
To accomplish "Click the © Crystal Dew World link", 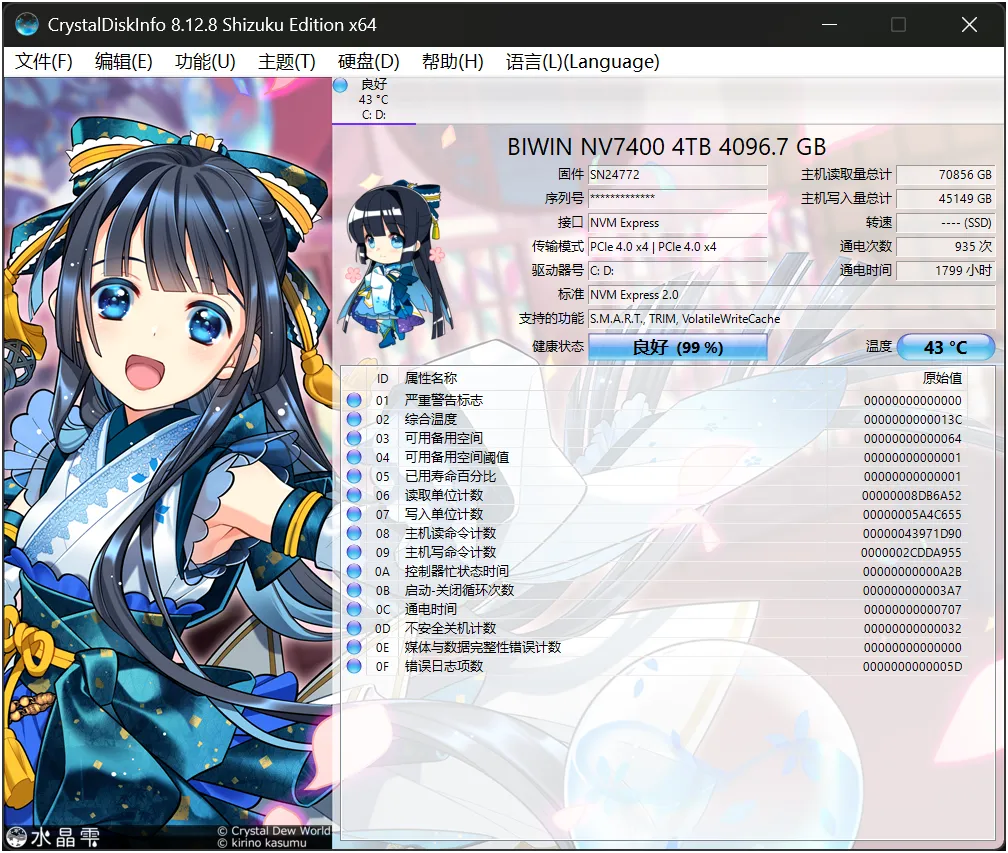I will pyautogui.click(x=274, y=831).
